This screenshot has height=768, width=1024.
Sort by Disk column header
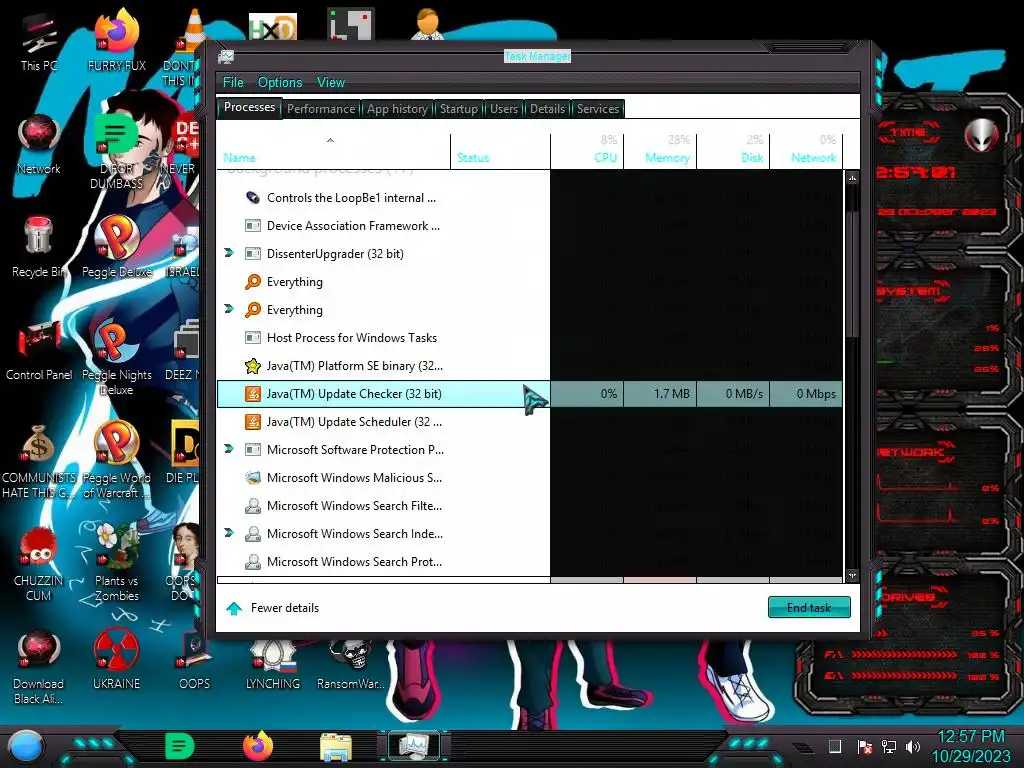pos(733,152)
